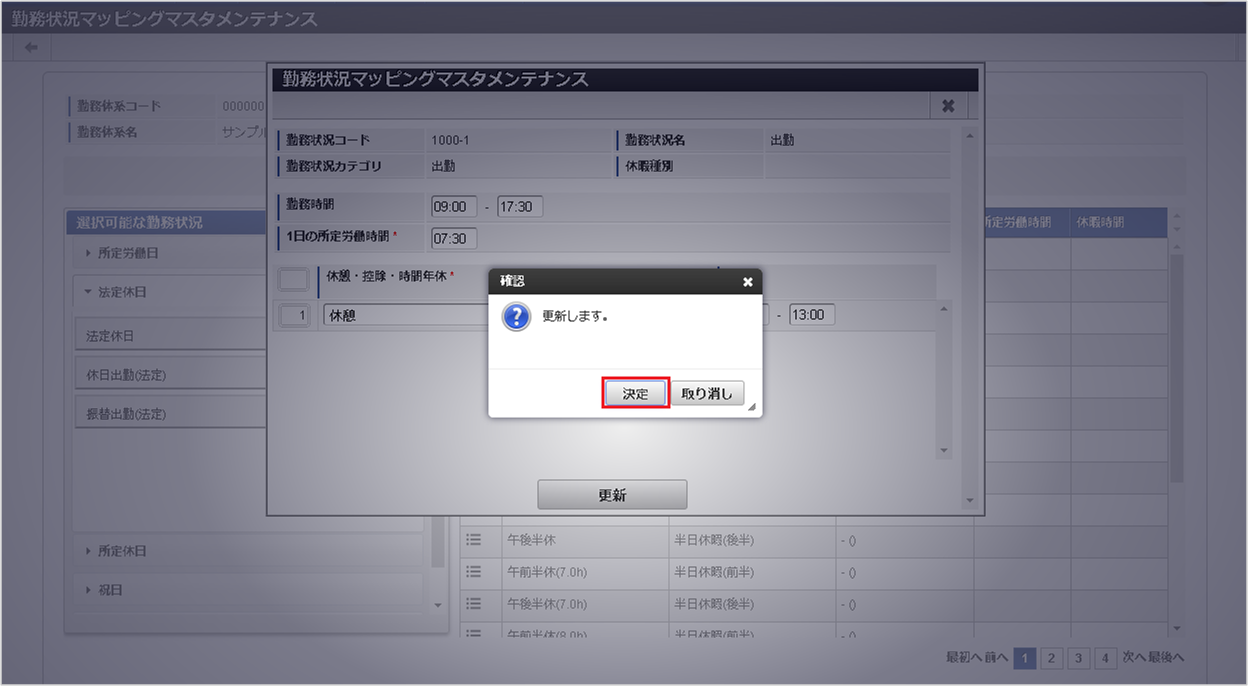The image size is (1248, 686).
Task: Click the blank add-row button beside 休憩・控除・時間年休
Action: [293, 278]
